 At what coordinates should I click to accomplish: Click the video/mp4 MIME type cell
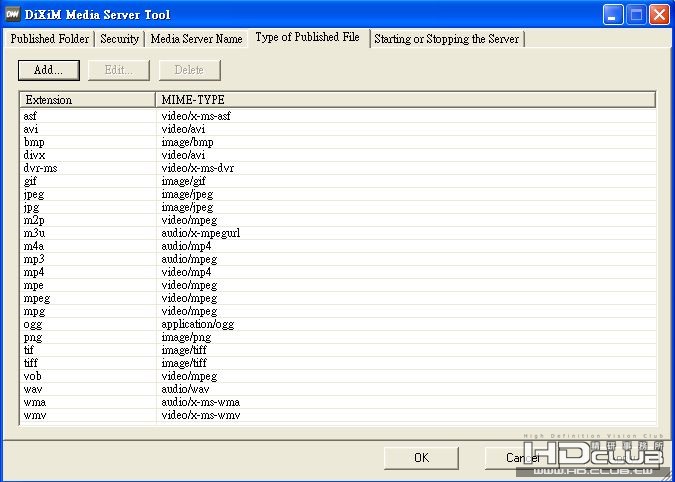(x=186, y=272)
